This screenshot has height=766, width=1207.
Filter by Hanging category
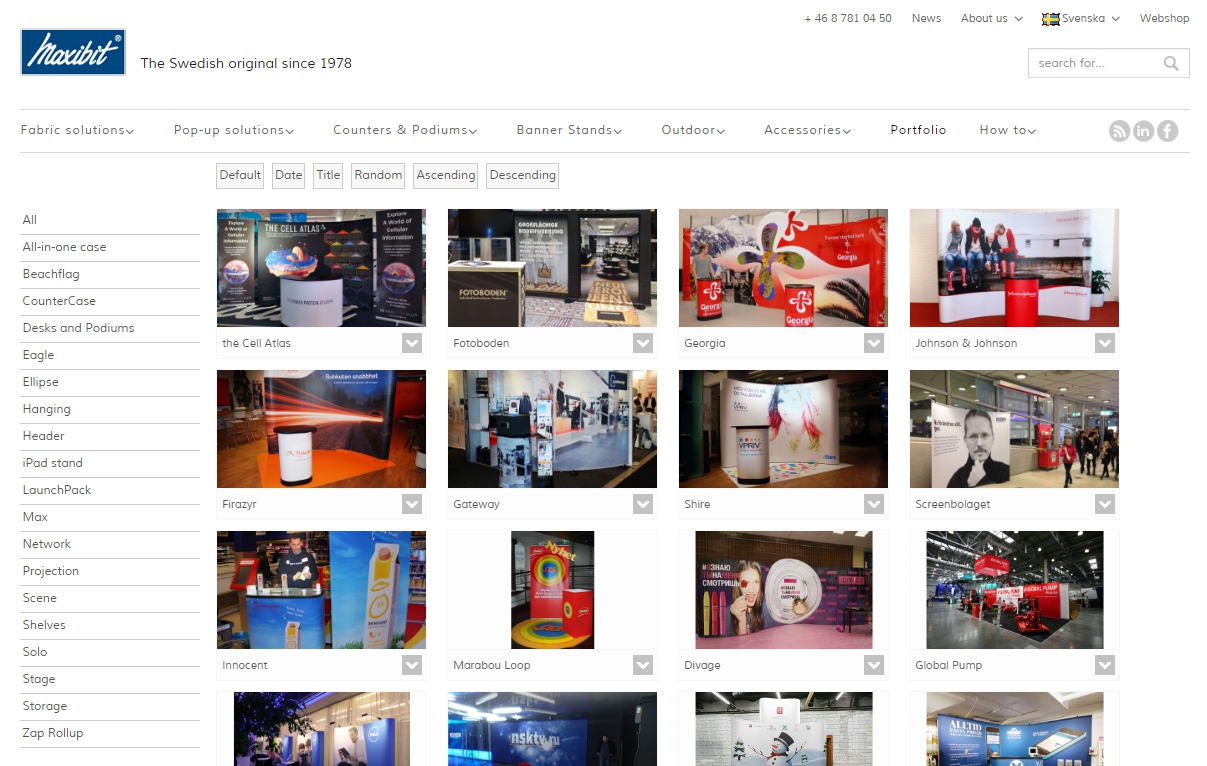[110, 409]
